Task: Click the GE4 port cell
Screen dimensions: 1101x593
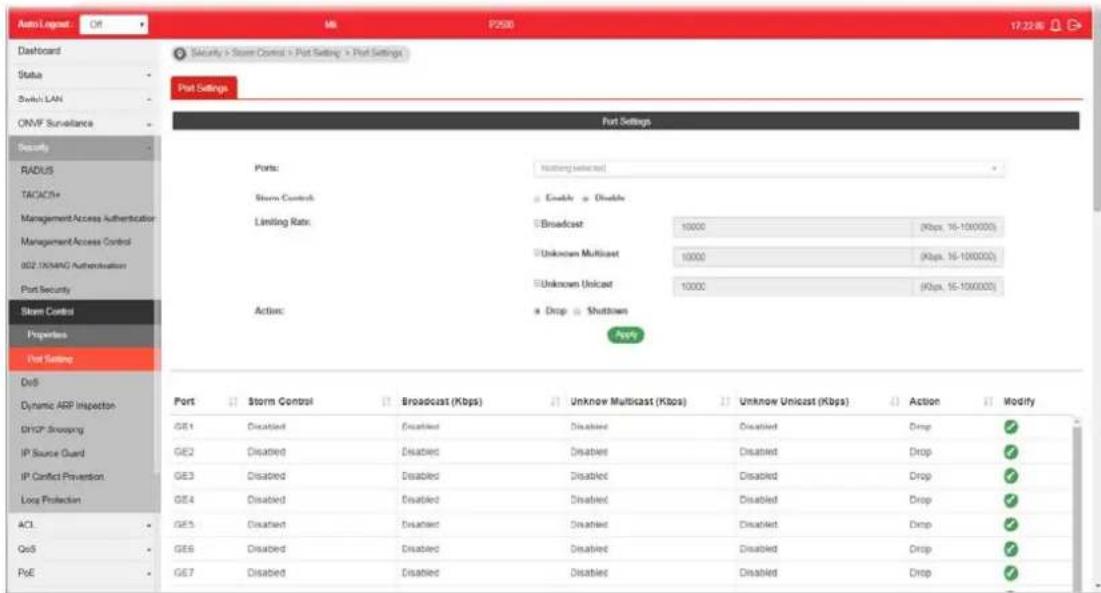Action: coord(183,500)
